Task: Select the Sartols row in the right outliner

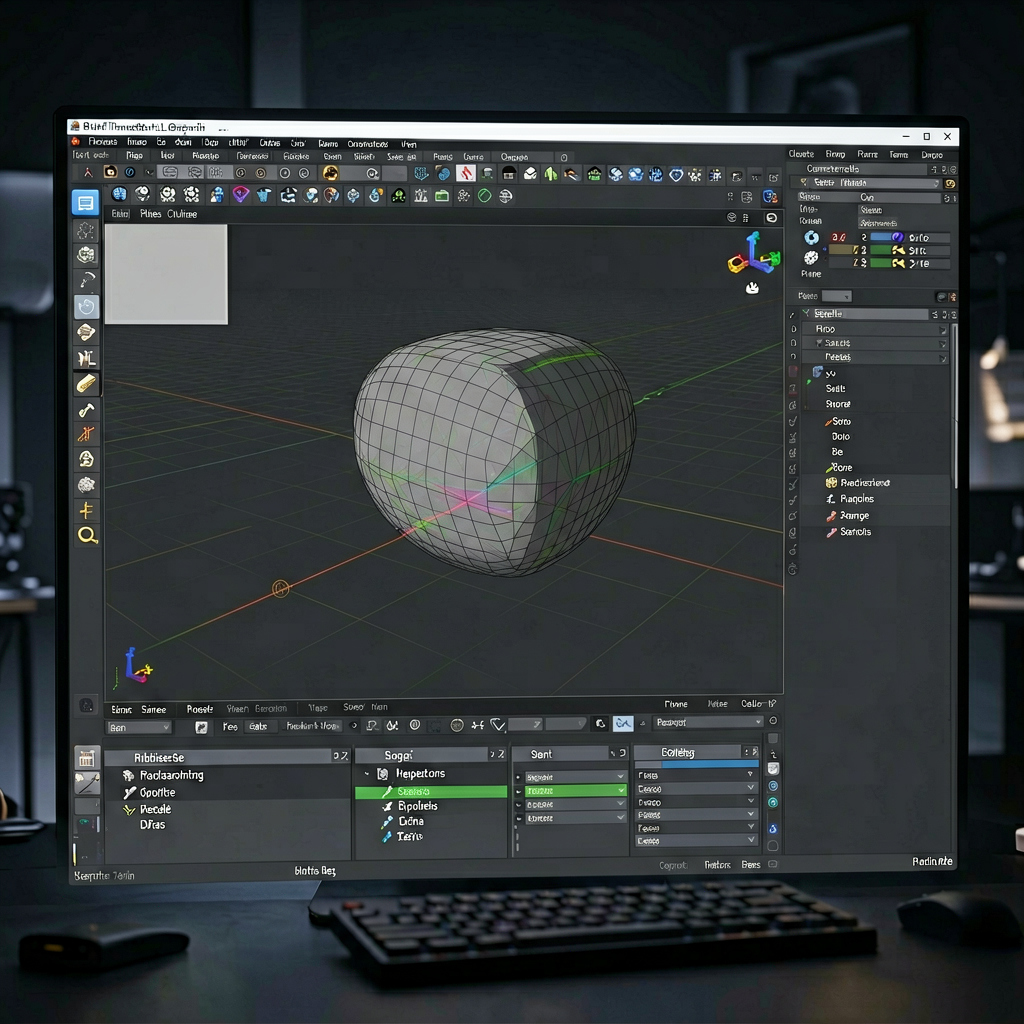Action: coord(856,532)
